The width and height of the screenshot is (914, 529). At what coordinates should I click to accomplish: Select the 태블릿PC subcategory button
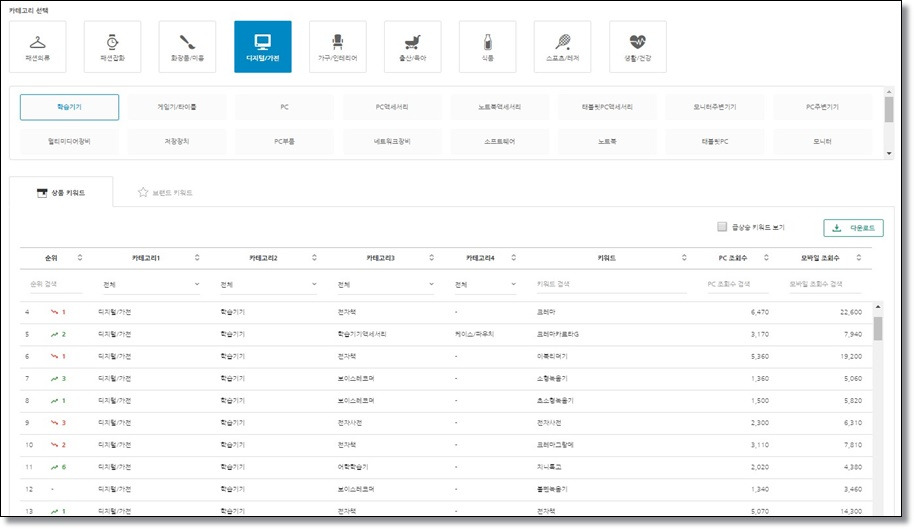click(715, 142)
